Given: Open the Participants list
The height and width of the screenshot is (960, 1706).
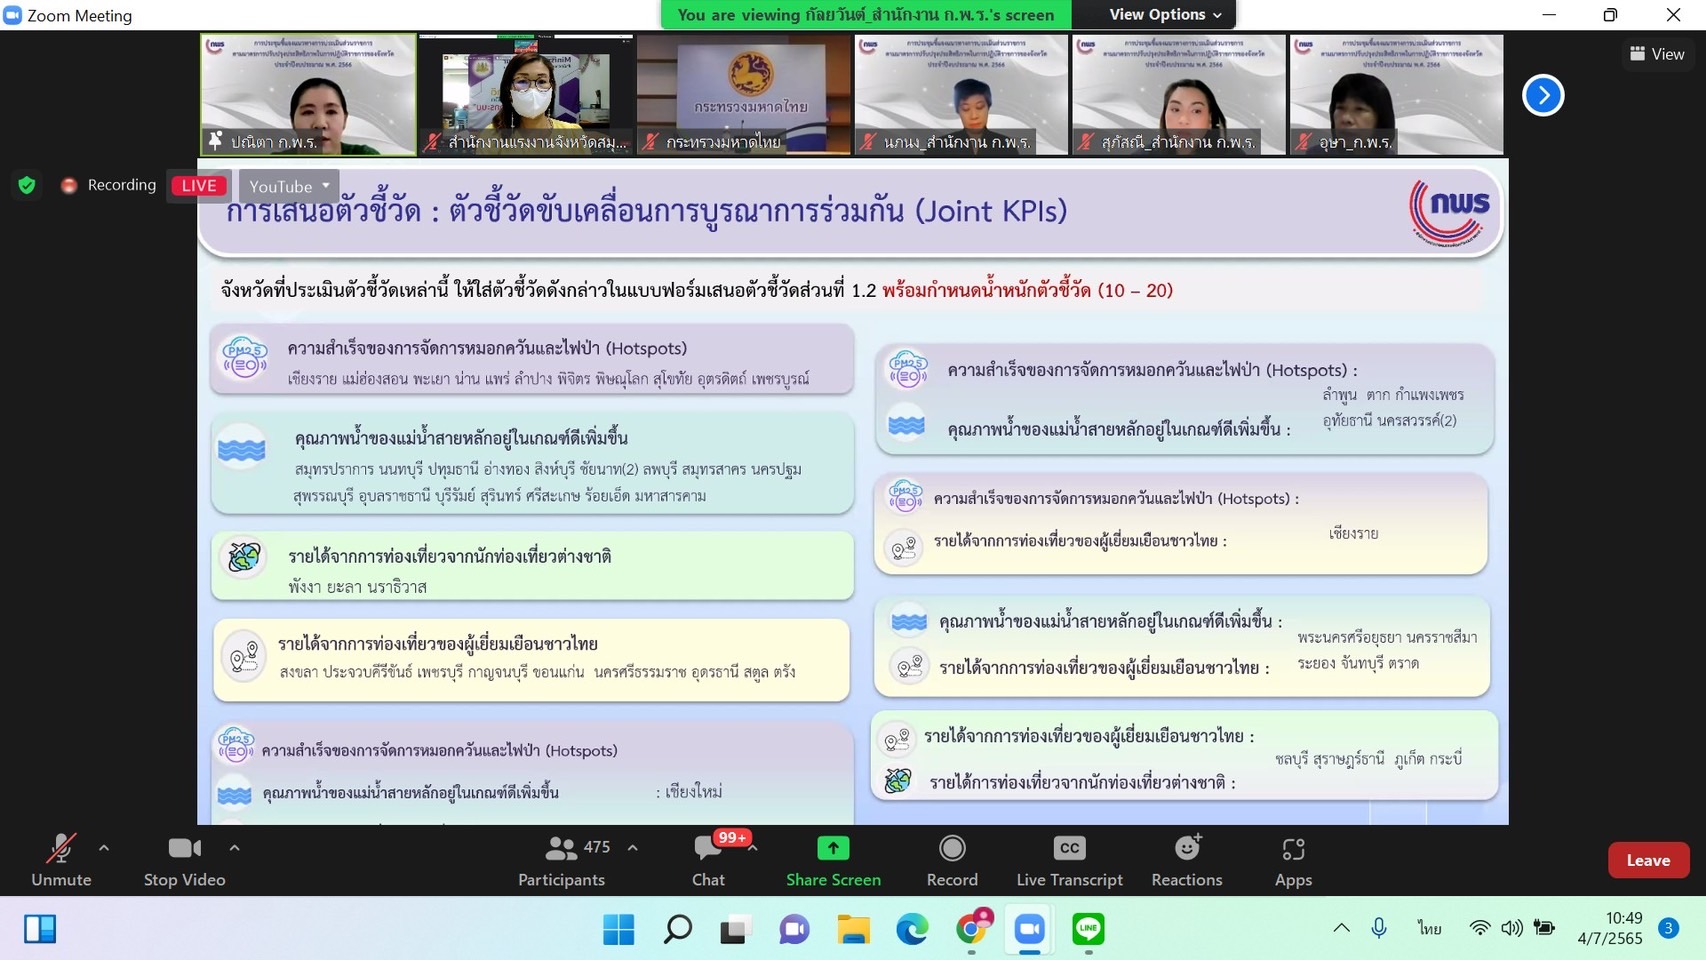Looking at the screenshot, I should tap(562, 861).
